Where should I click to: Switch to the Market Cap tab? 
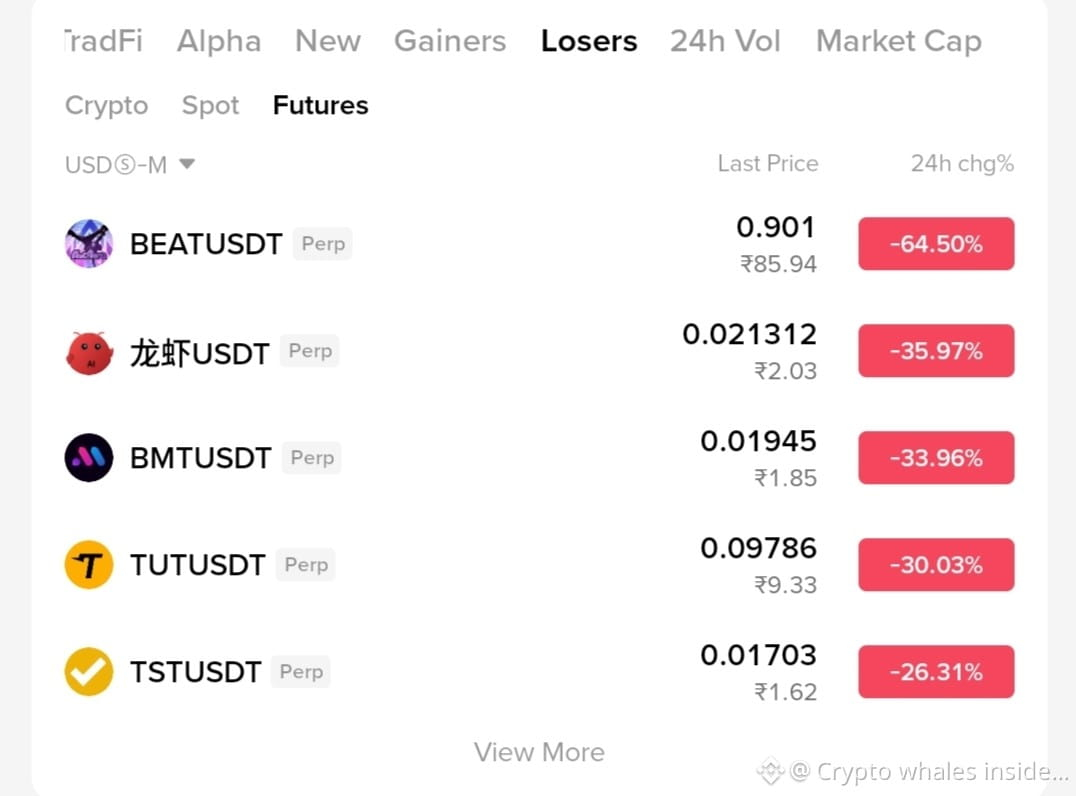coord(898,41)
